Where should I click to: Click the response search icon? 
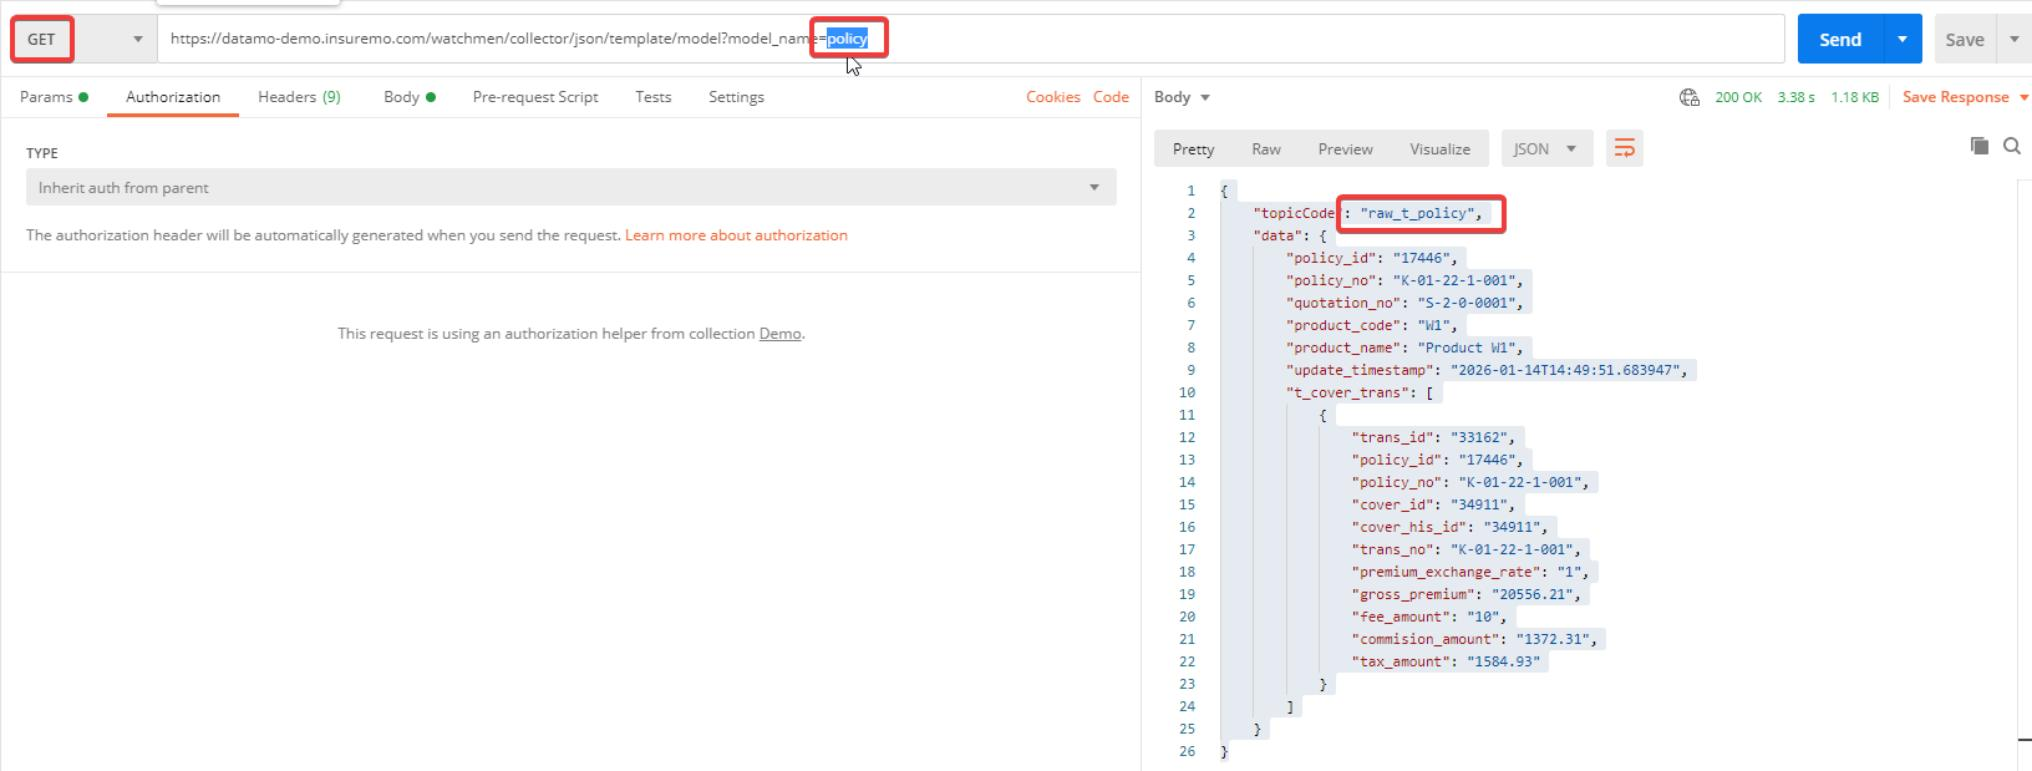pos(2012,146)
